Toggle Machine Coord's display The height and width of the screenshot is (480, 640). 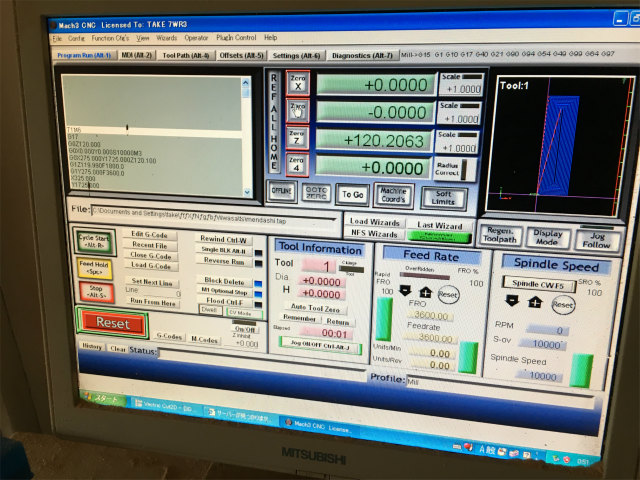click(393, 196)
